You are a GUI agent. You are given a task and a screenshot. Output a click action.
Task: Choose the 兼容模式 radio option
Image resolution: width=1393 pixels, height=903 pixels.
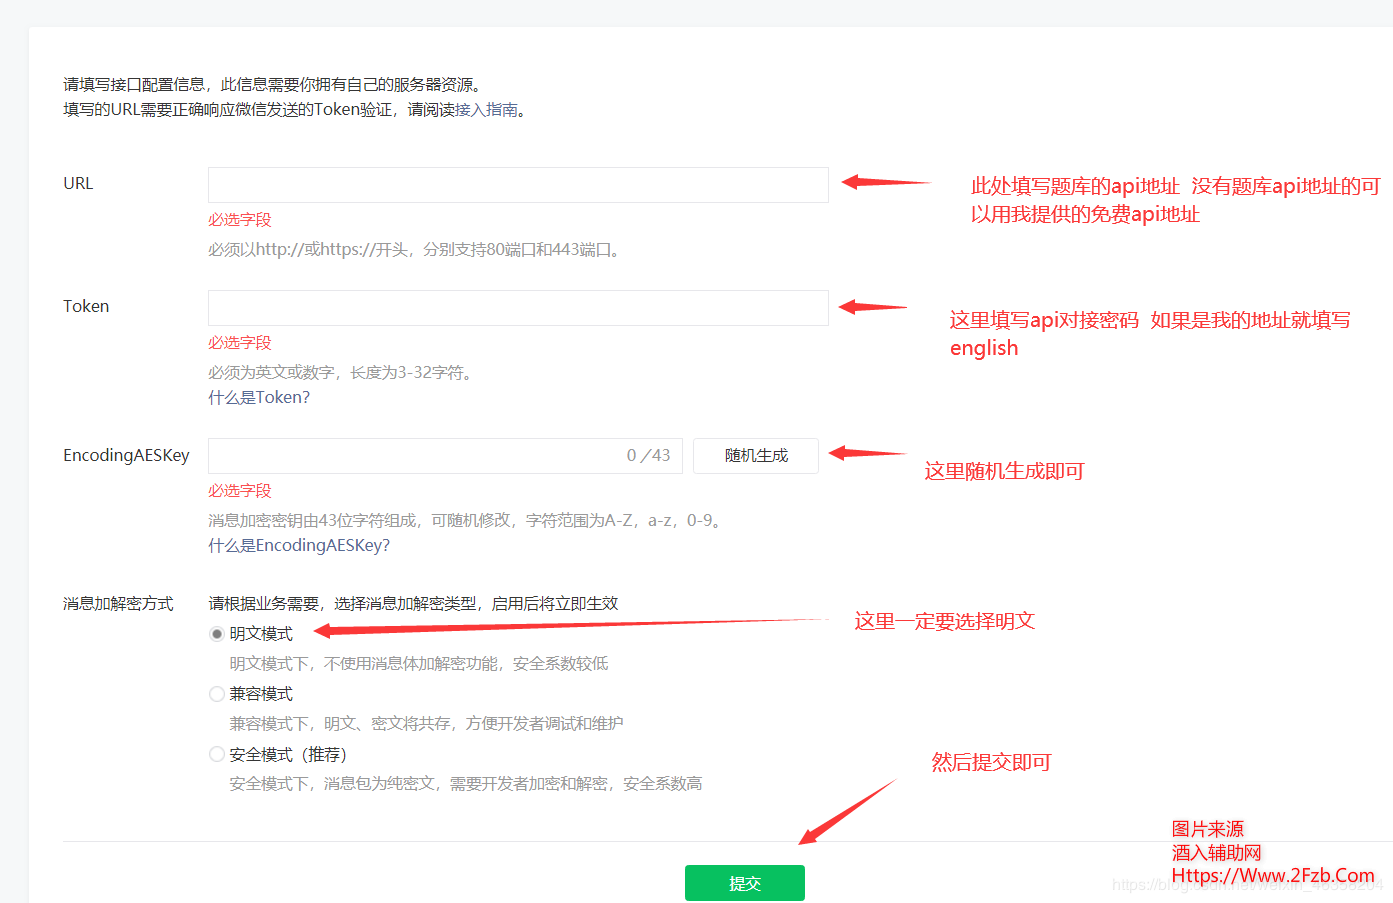point(217,694)
